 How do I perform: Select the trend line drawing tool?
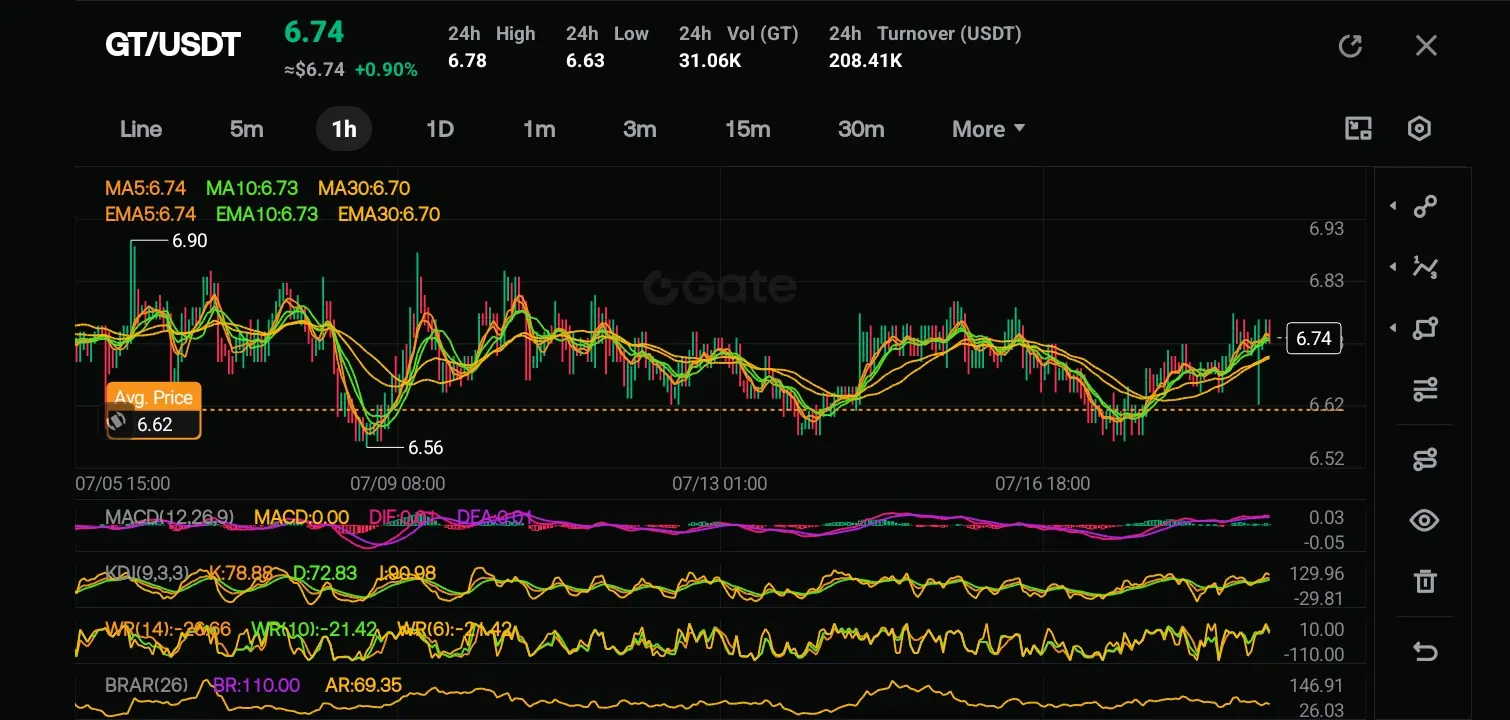pyautogui.click(x=1424, y=206)
